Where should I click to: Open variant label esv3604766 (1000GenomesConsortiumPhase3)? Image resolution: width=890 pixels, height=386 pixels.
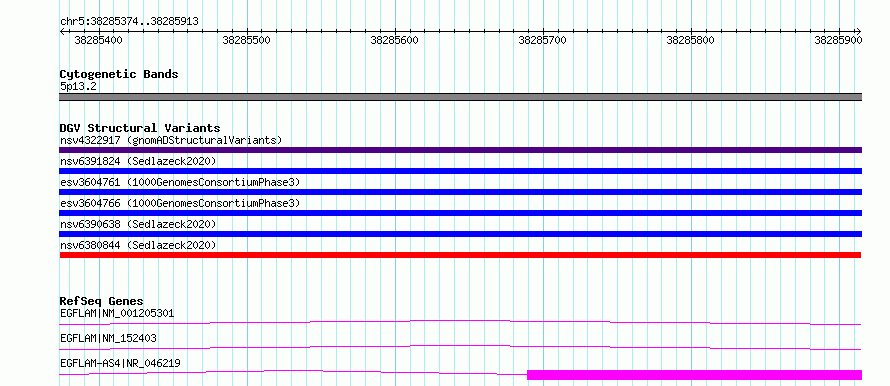[x=180, y=203]
